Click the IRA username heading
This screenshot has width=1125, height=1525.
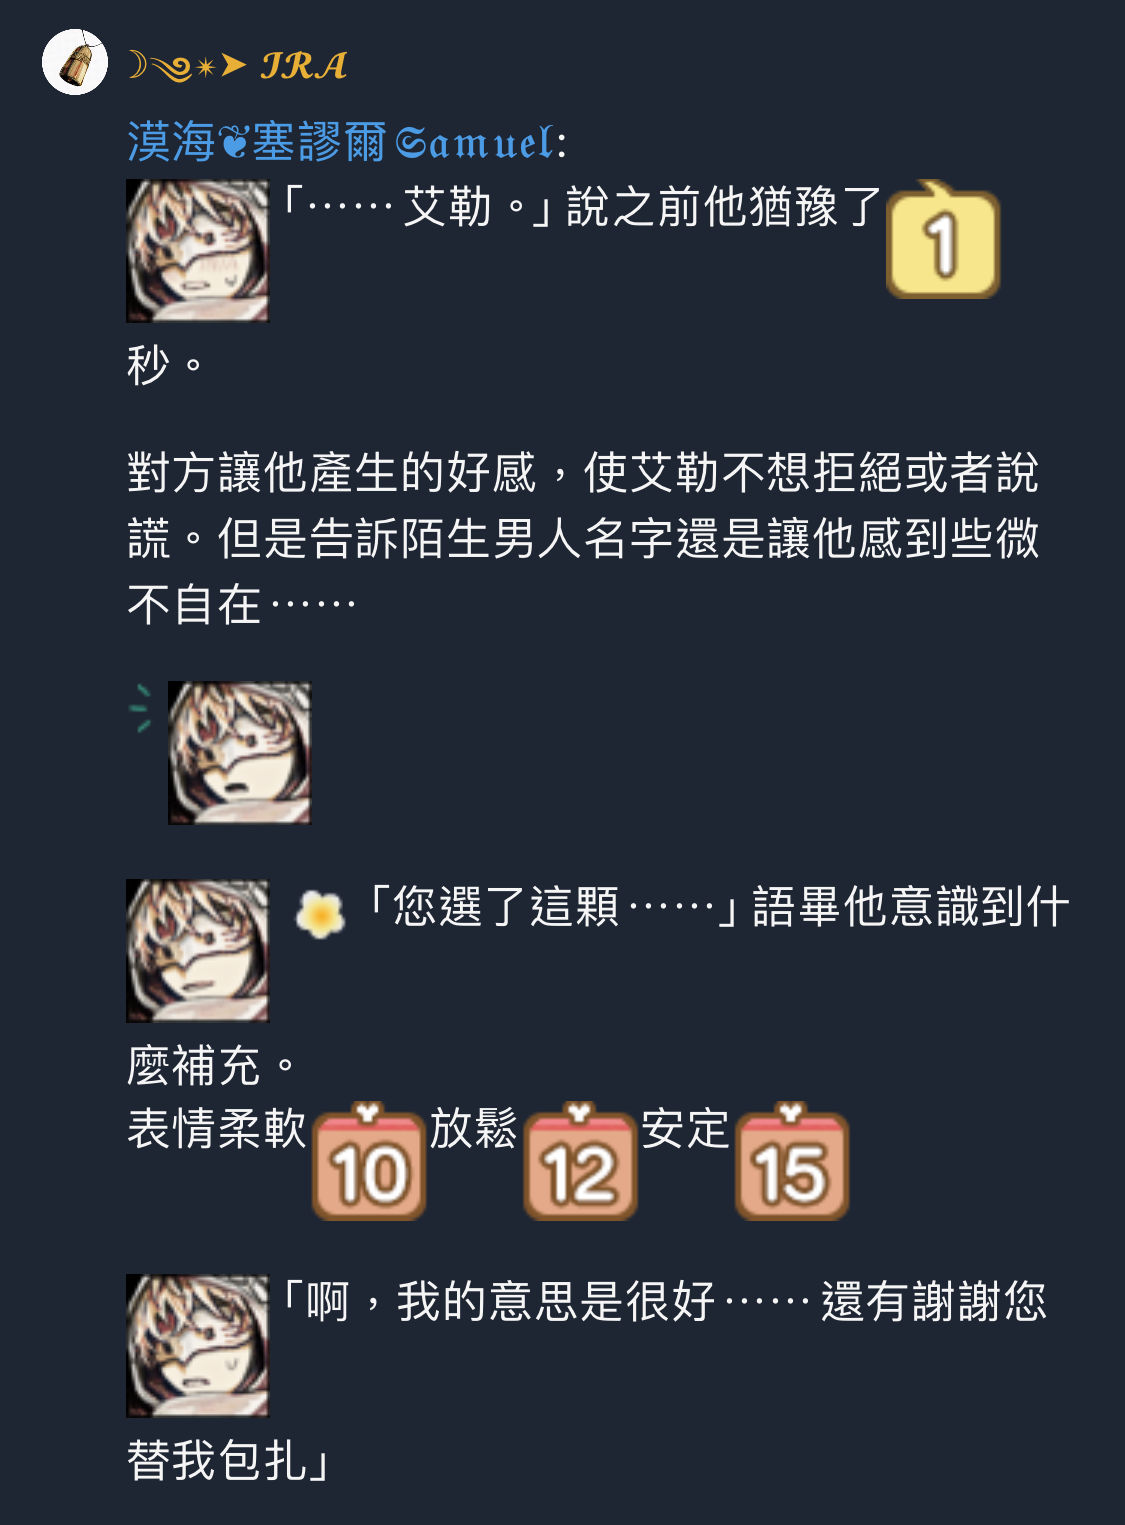tap(237, 66)
